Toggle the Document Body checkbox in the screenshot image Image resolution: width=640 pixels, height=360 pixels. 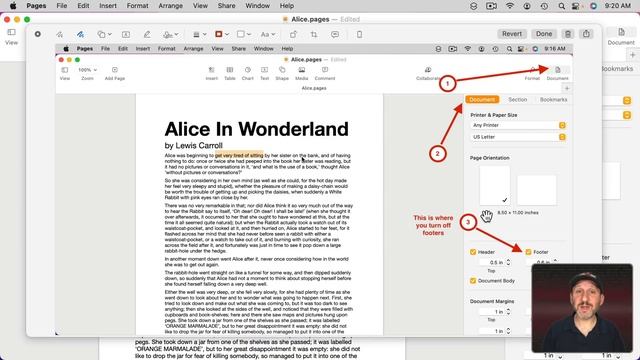(x=473, y=280)
